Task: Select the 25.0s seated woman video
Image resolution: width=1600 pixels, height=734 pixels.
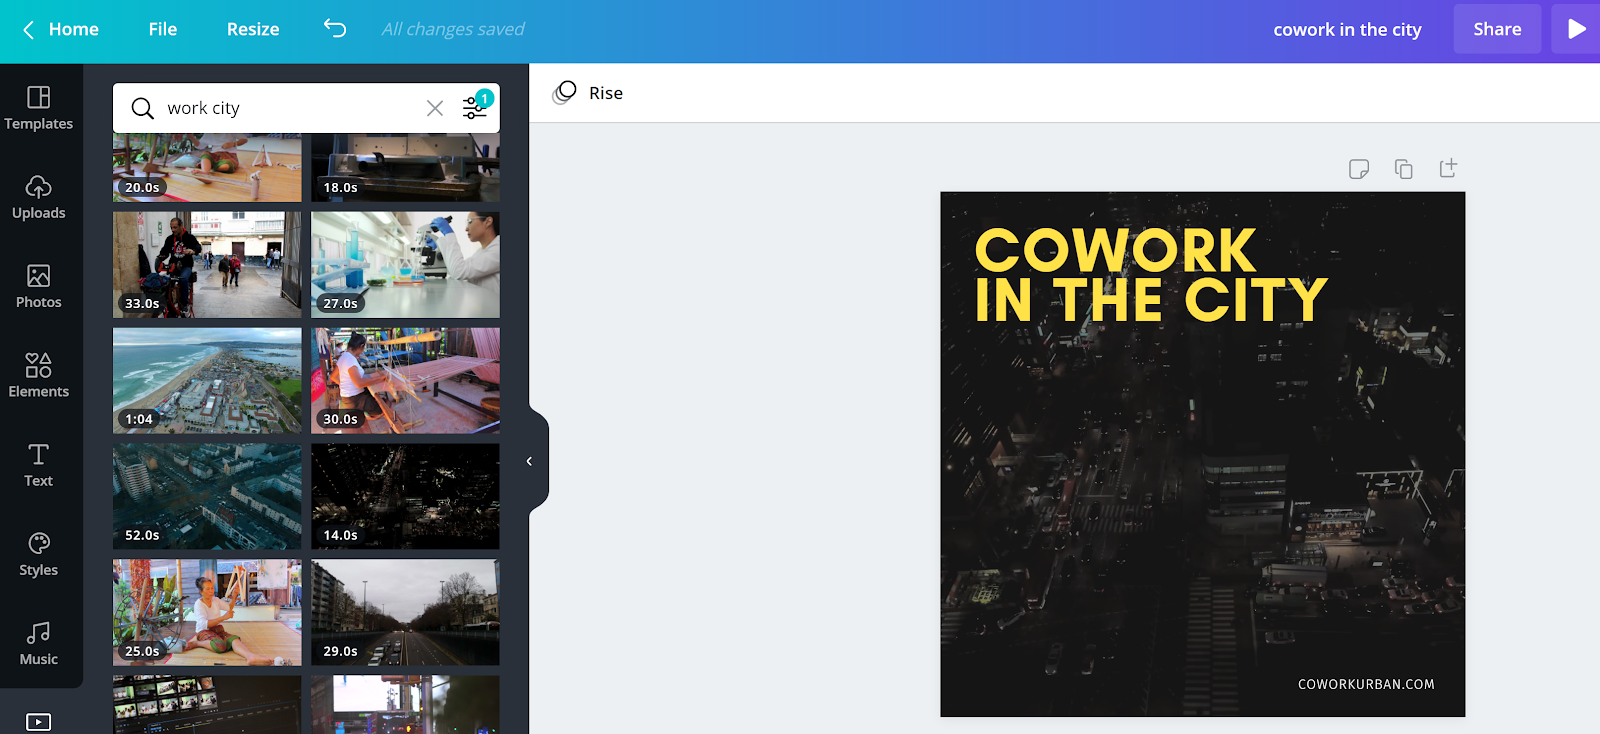Action: click(207, 613)
